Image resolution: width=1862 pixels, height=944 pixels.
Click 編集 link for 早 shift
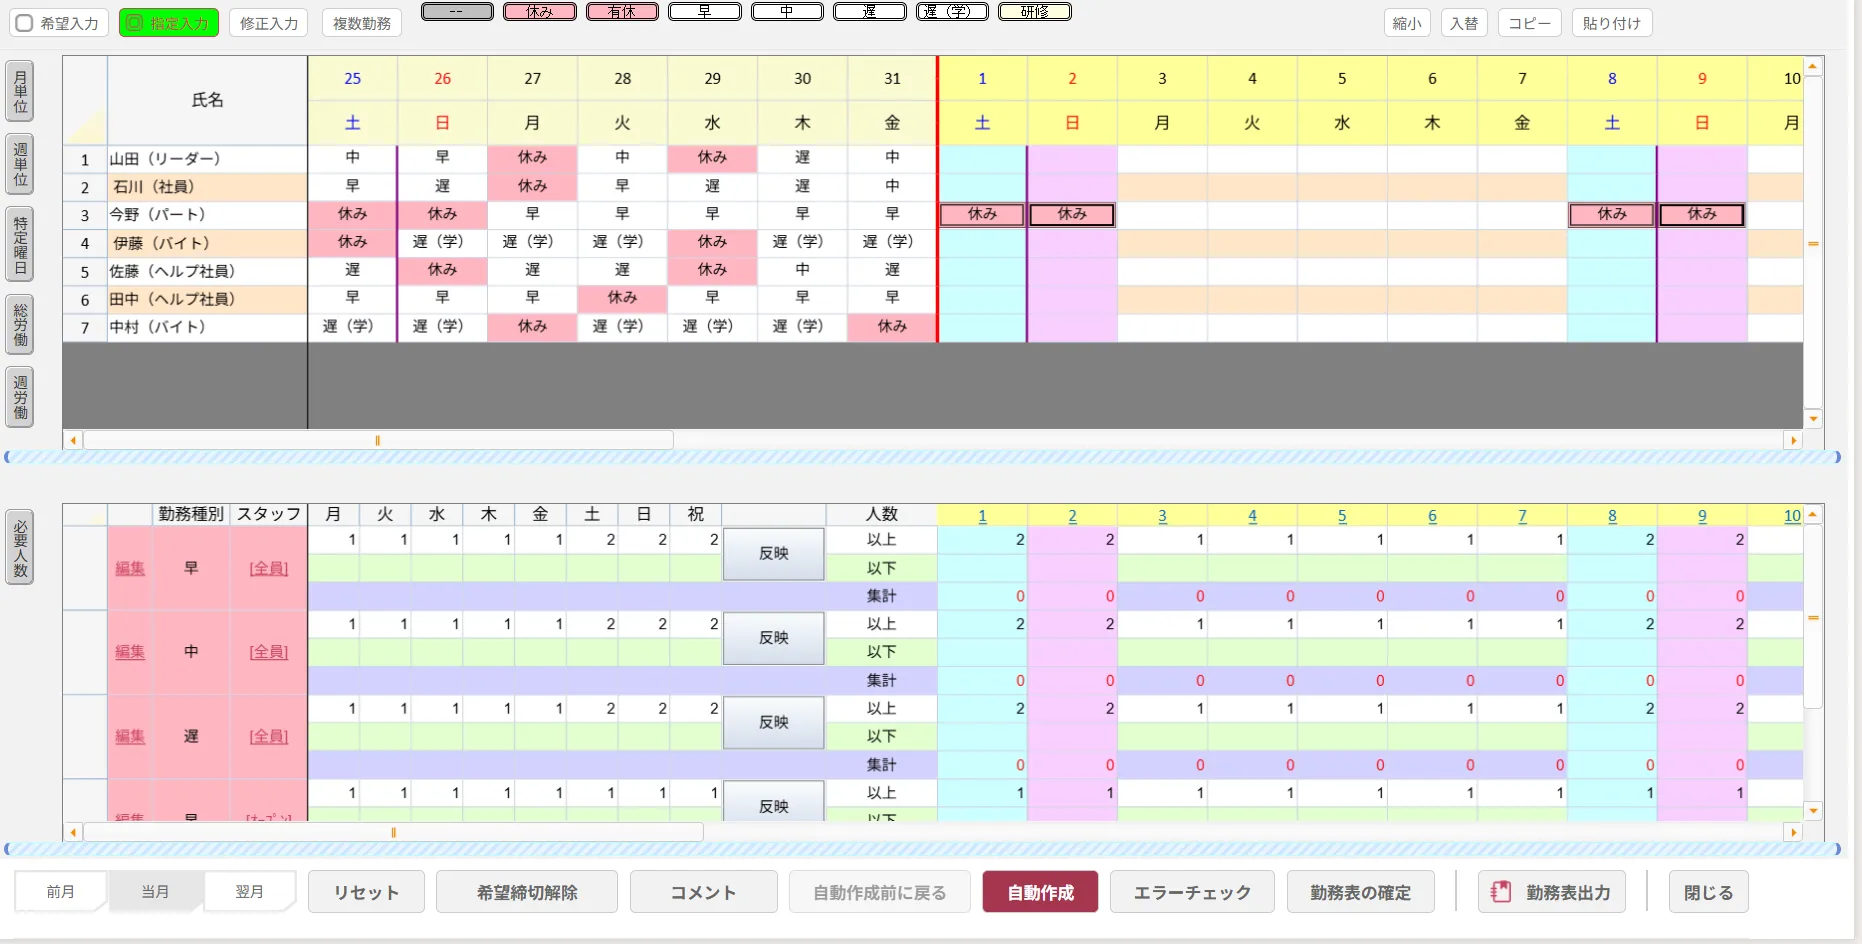(x=130, y=568)
